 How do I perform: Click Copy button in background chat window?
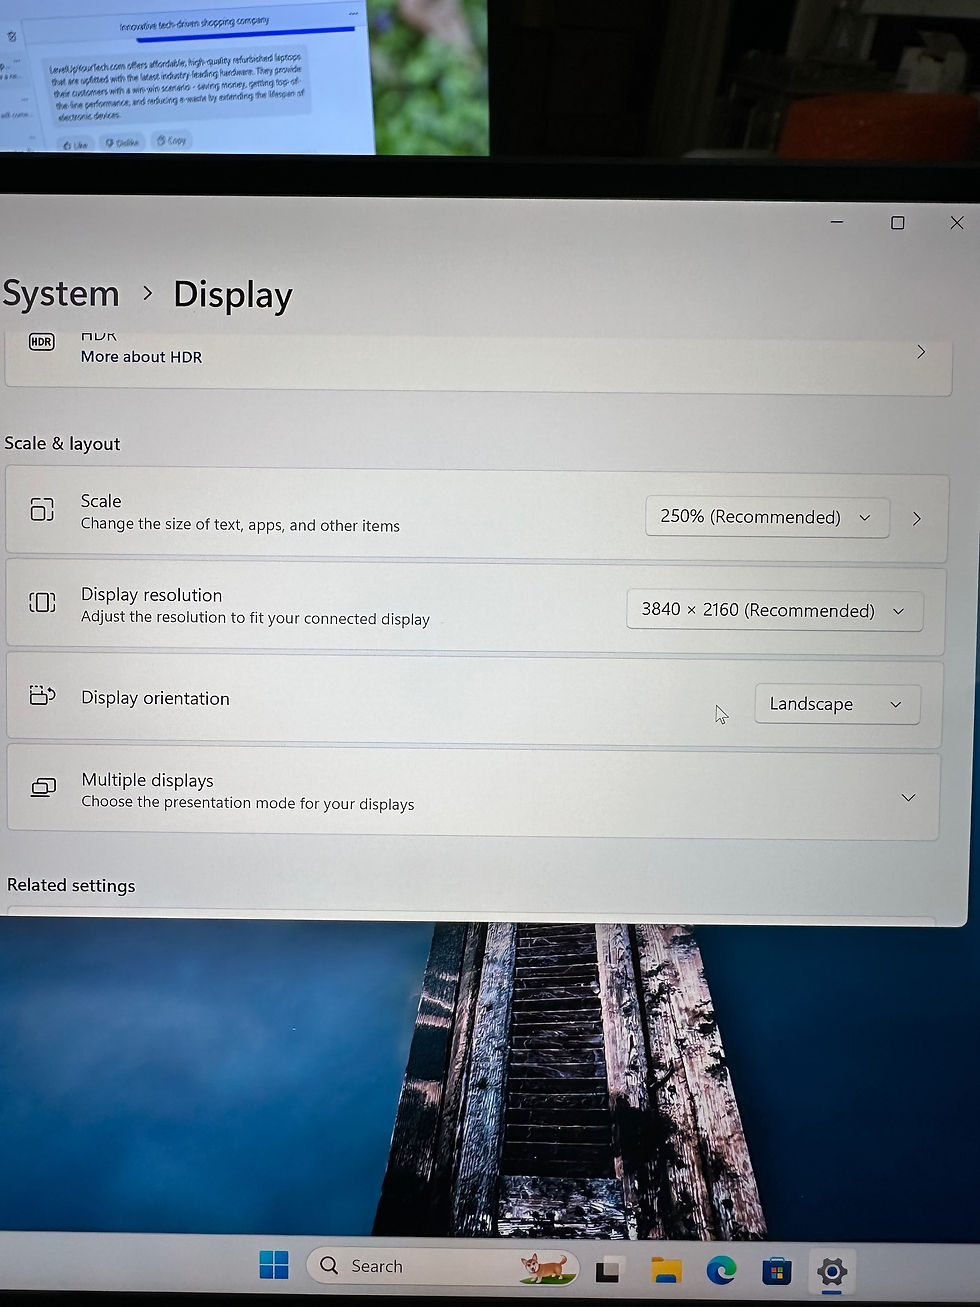pos(172,141)
